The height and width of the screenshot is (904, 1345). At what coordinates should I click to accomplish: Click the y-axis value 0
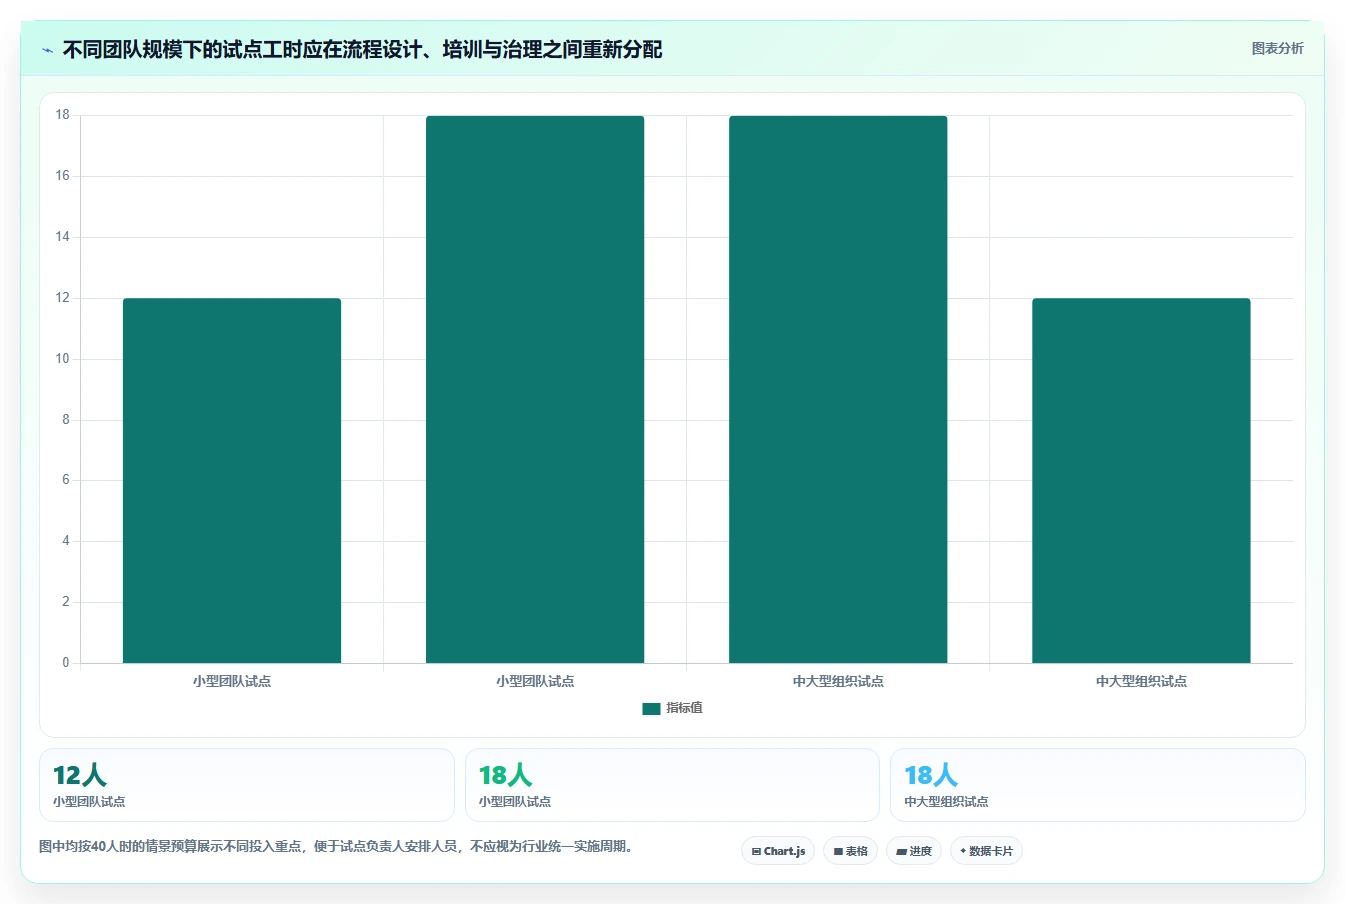pos(66,663)
